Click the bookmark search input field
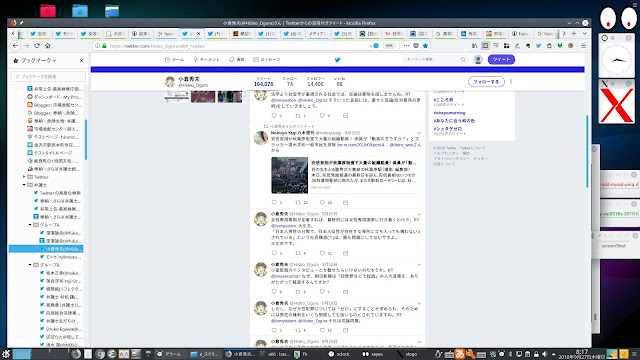The height and width of the screenshot is (360, 640). (49, 76)
